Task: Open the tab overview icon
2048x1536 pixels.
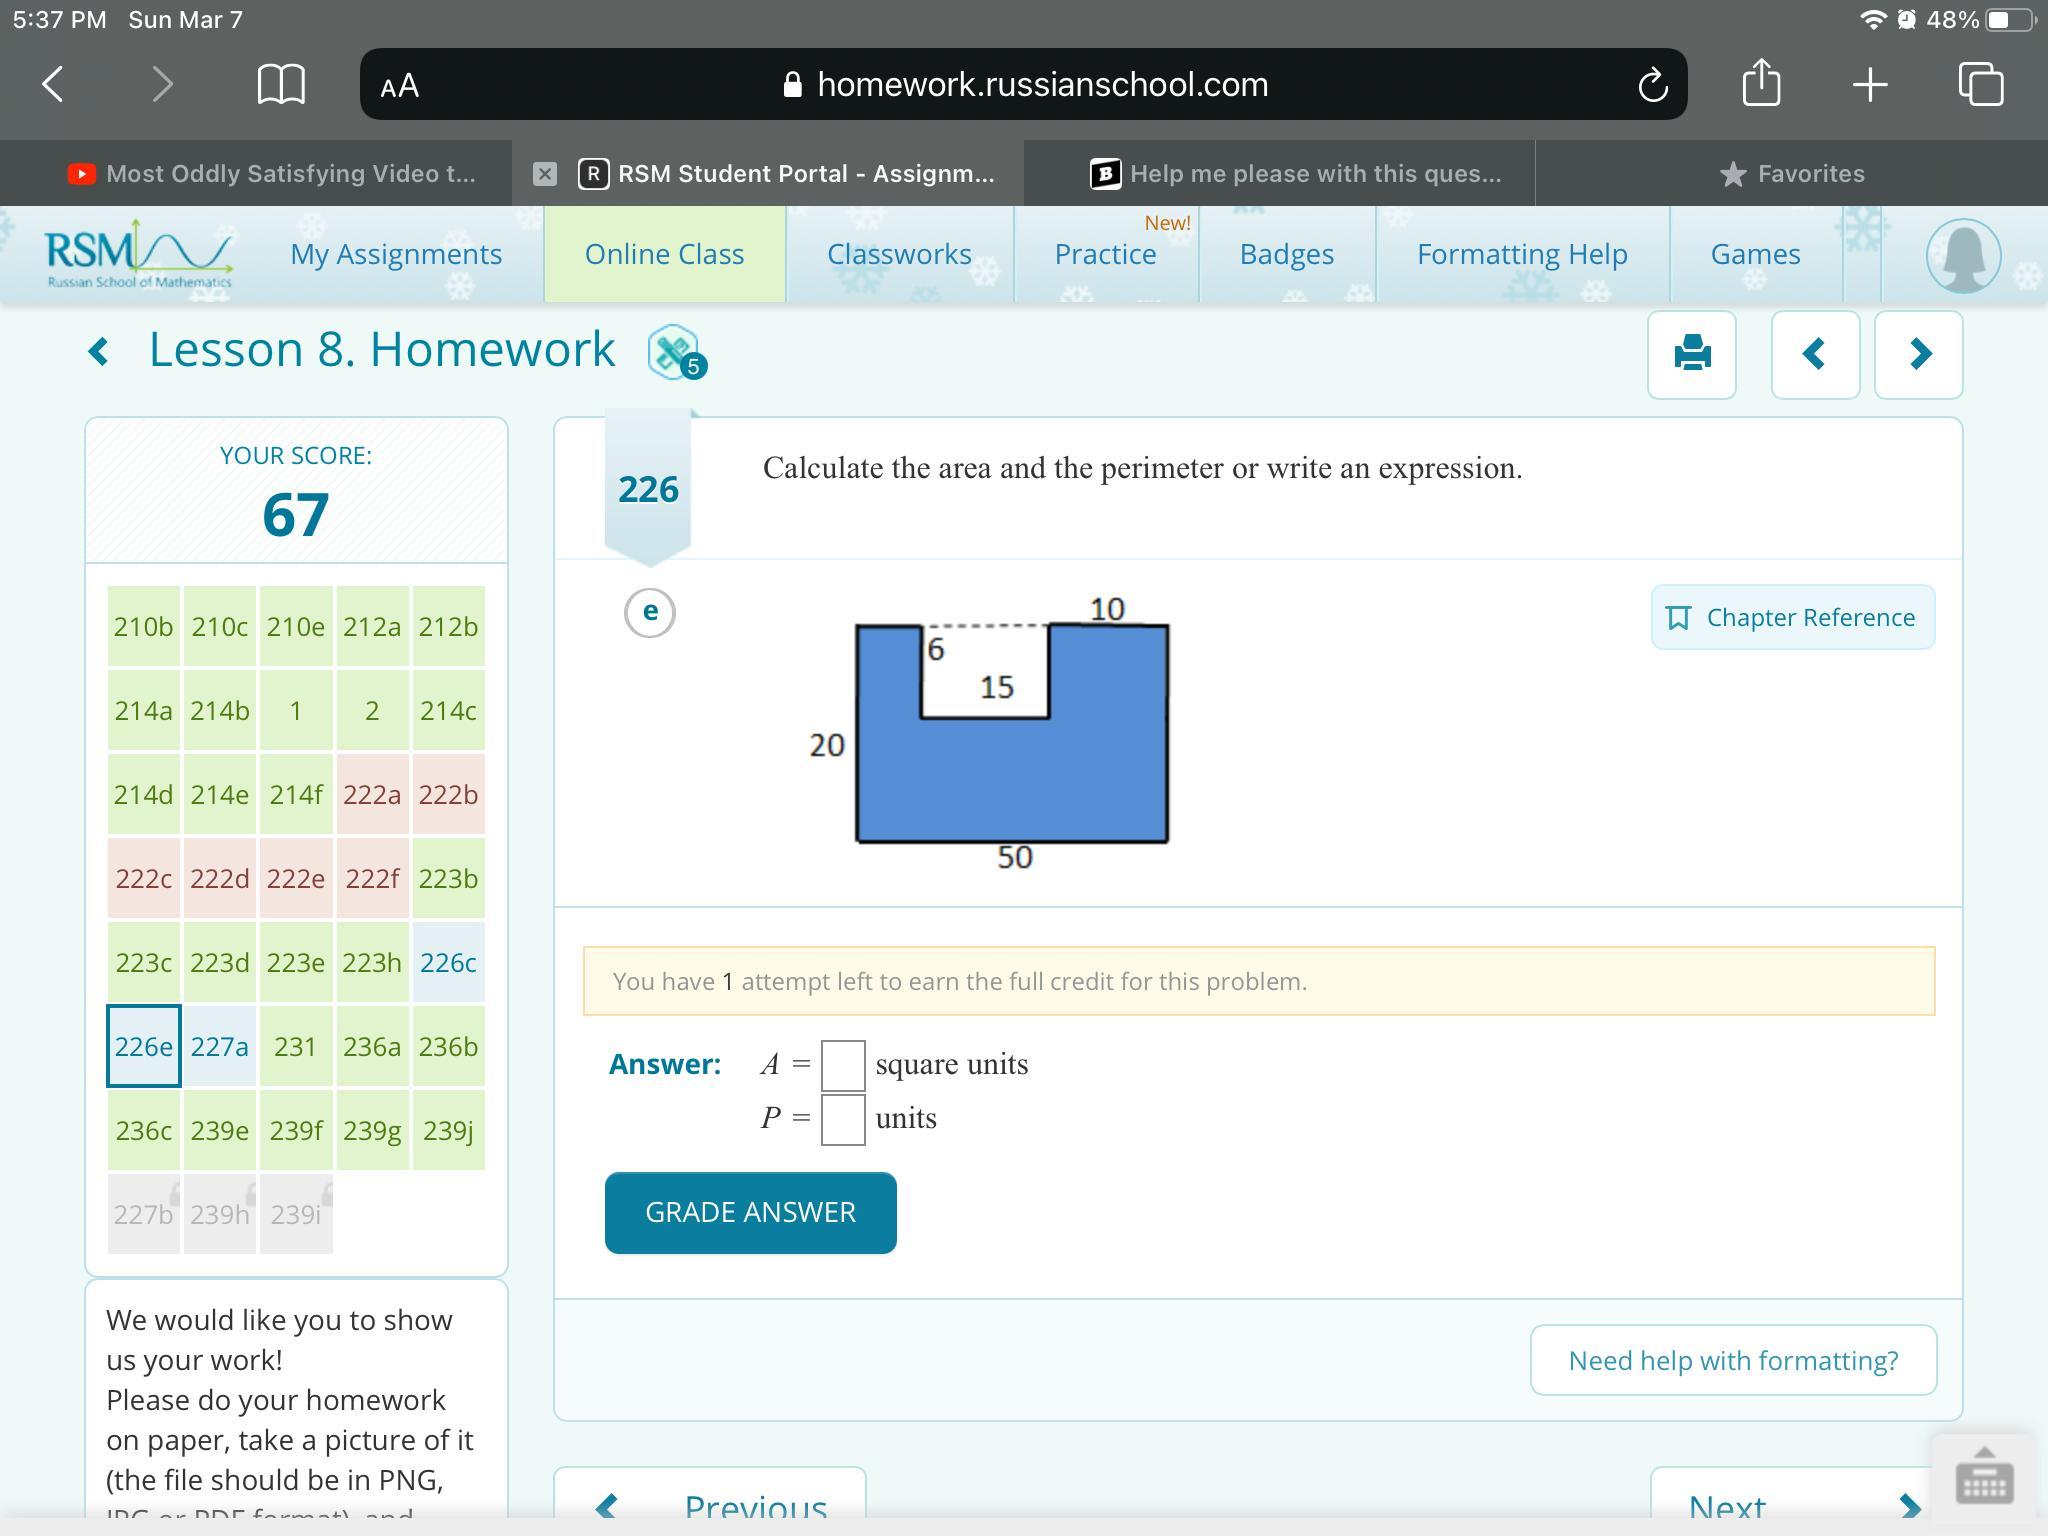Action: [x=1980, y=84]
